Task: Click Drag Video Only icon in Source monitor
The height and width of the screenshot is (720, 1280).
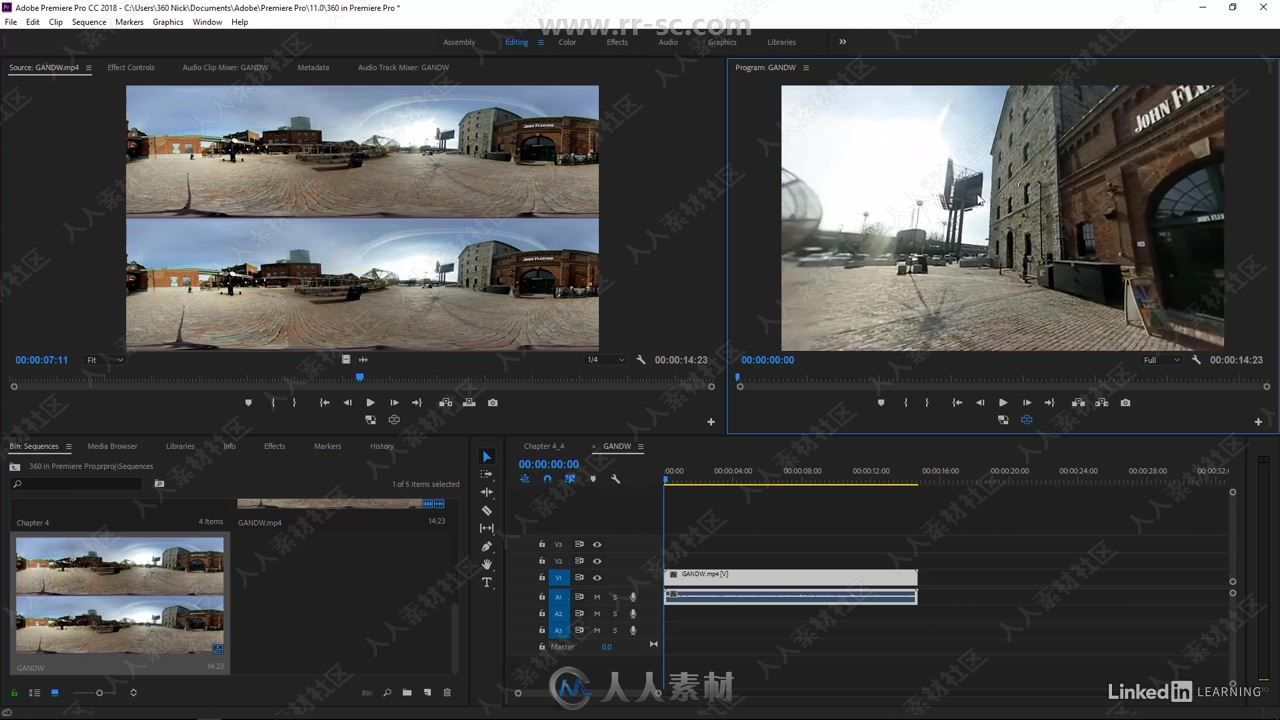Action: click(346, 360)
